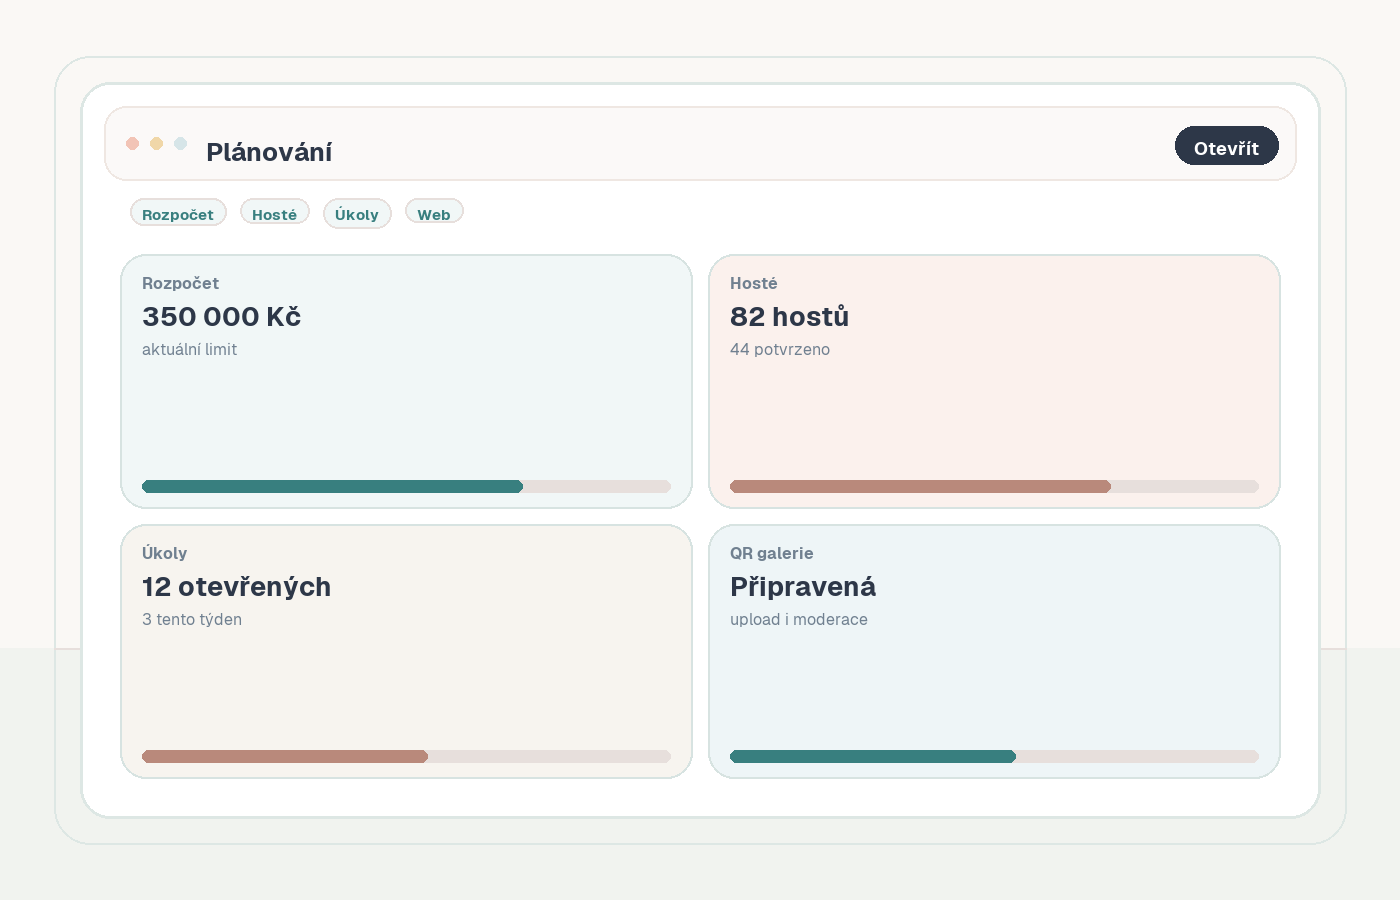Viewport: 1400px width, 900px height.
Task: Click the upload i moderace text
Action: pos(798,619)
